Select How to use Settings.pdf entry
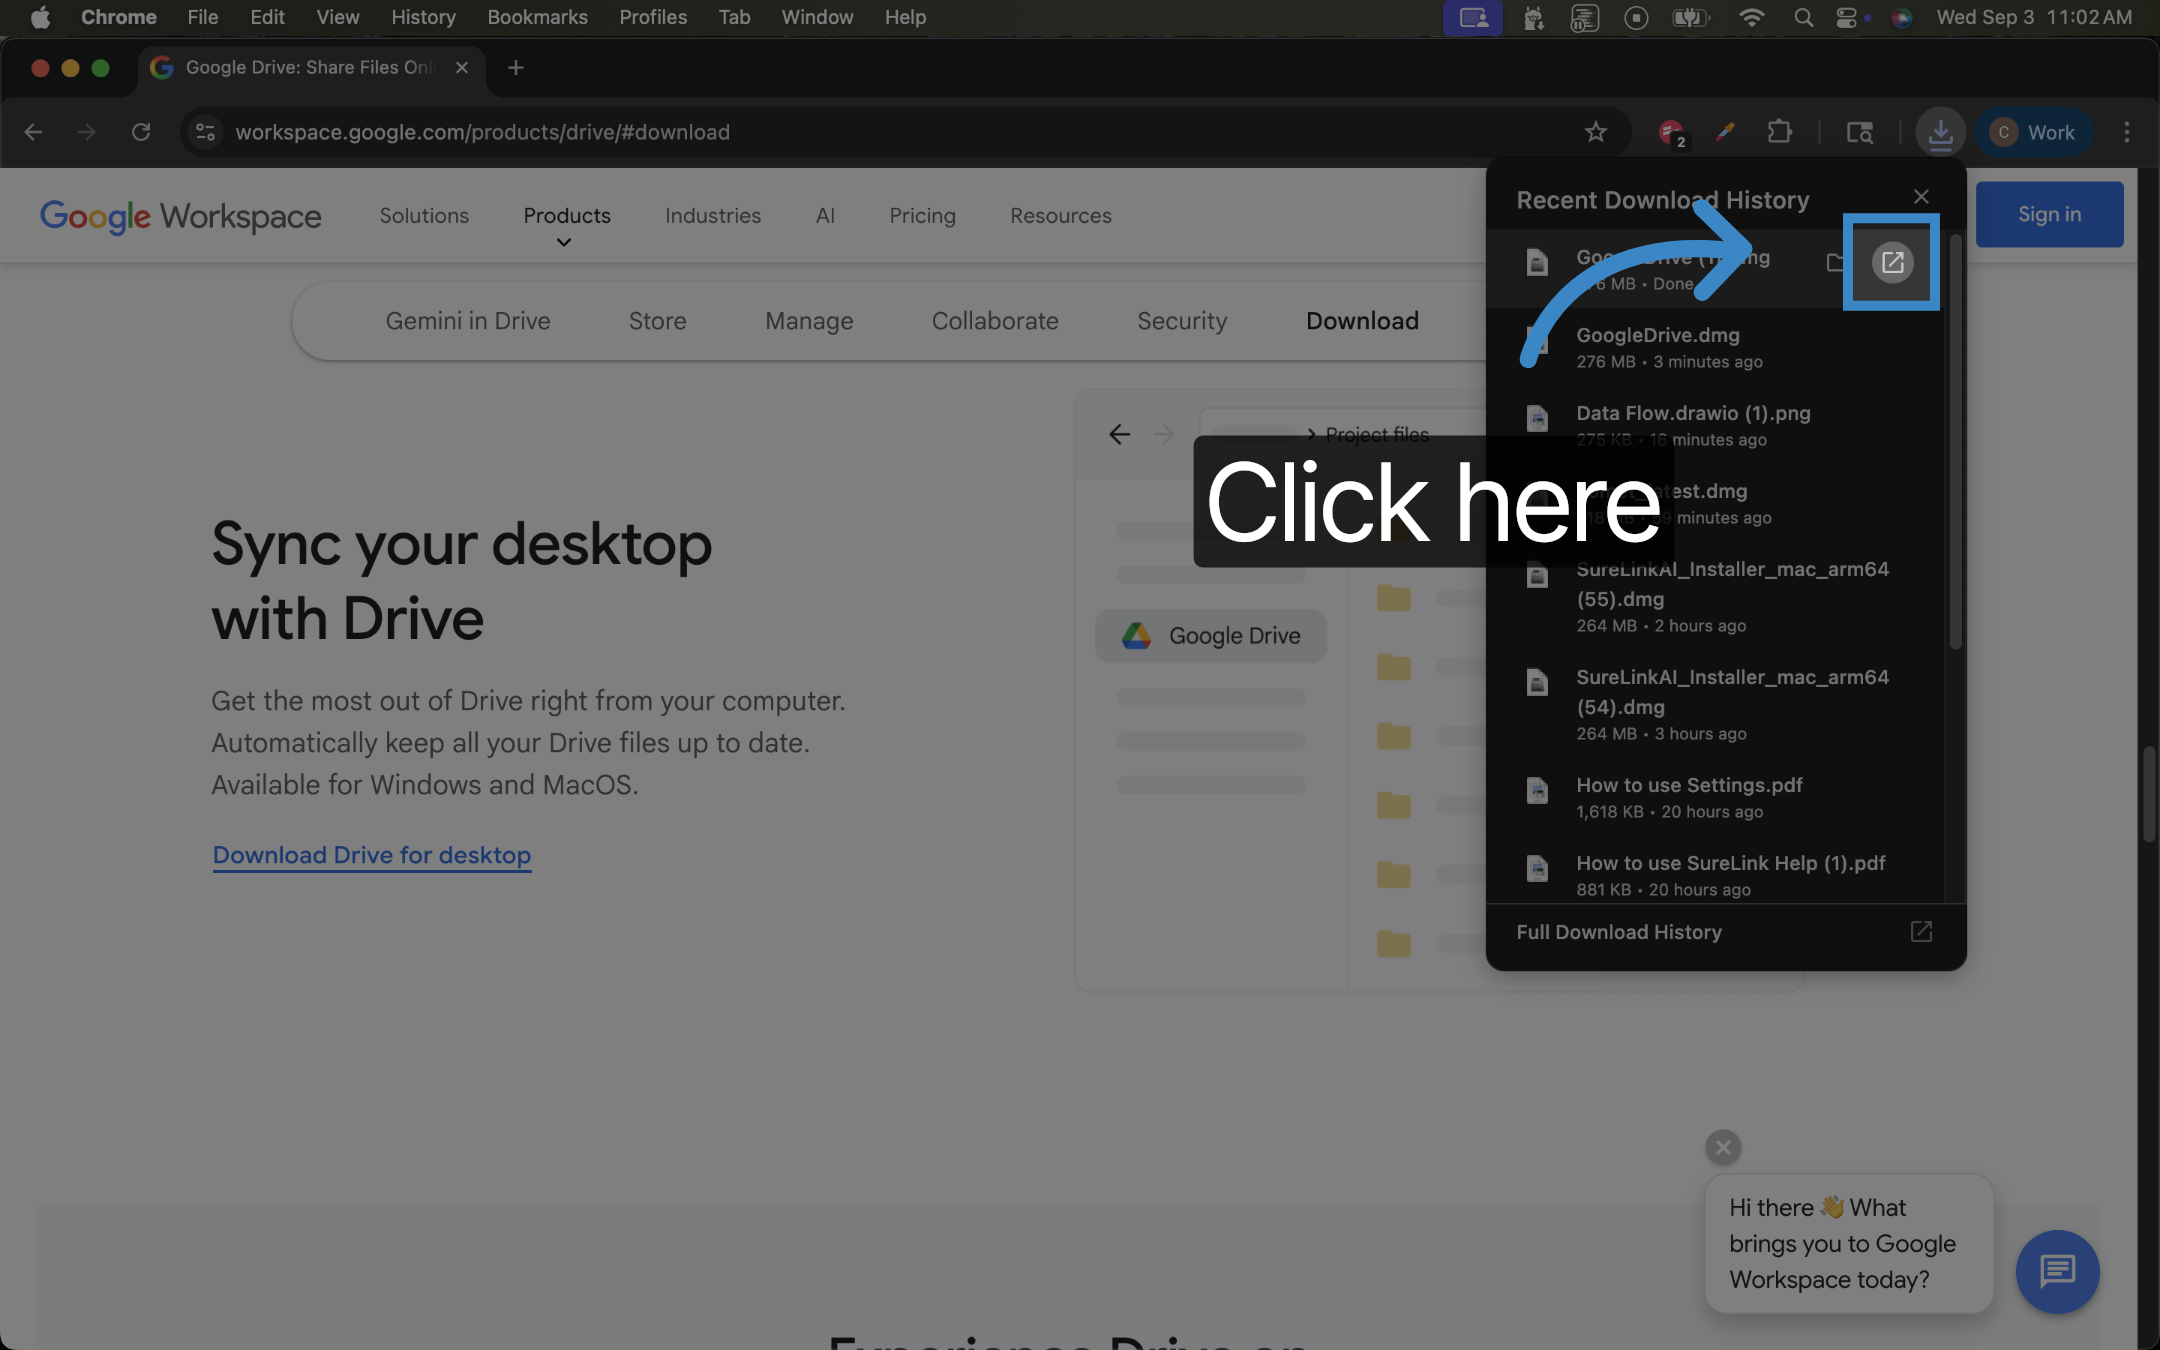Viewport: 2160px width, 1350px height. (x=1715, y=797)
